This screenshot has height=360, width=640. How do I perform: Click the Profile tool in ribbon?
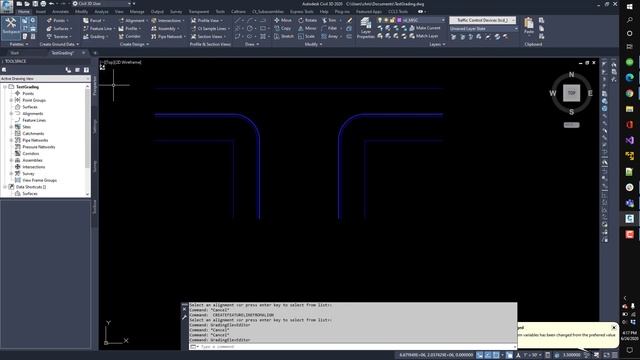click(x=129, y=29)
